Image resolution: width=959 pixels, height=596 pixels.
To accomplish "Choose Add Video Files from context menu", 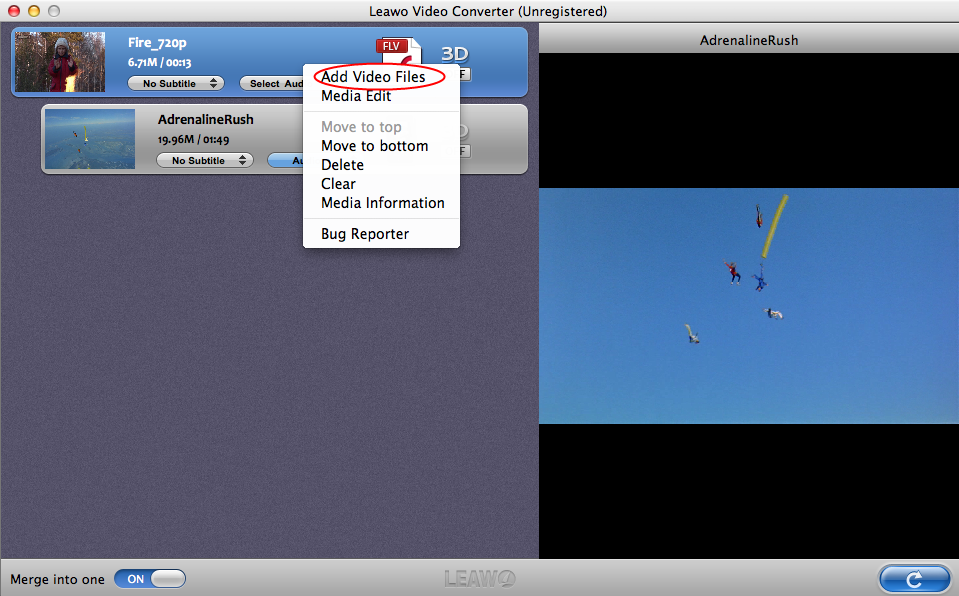I will coord(373,76).
